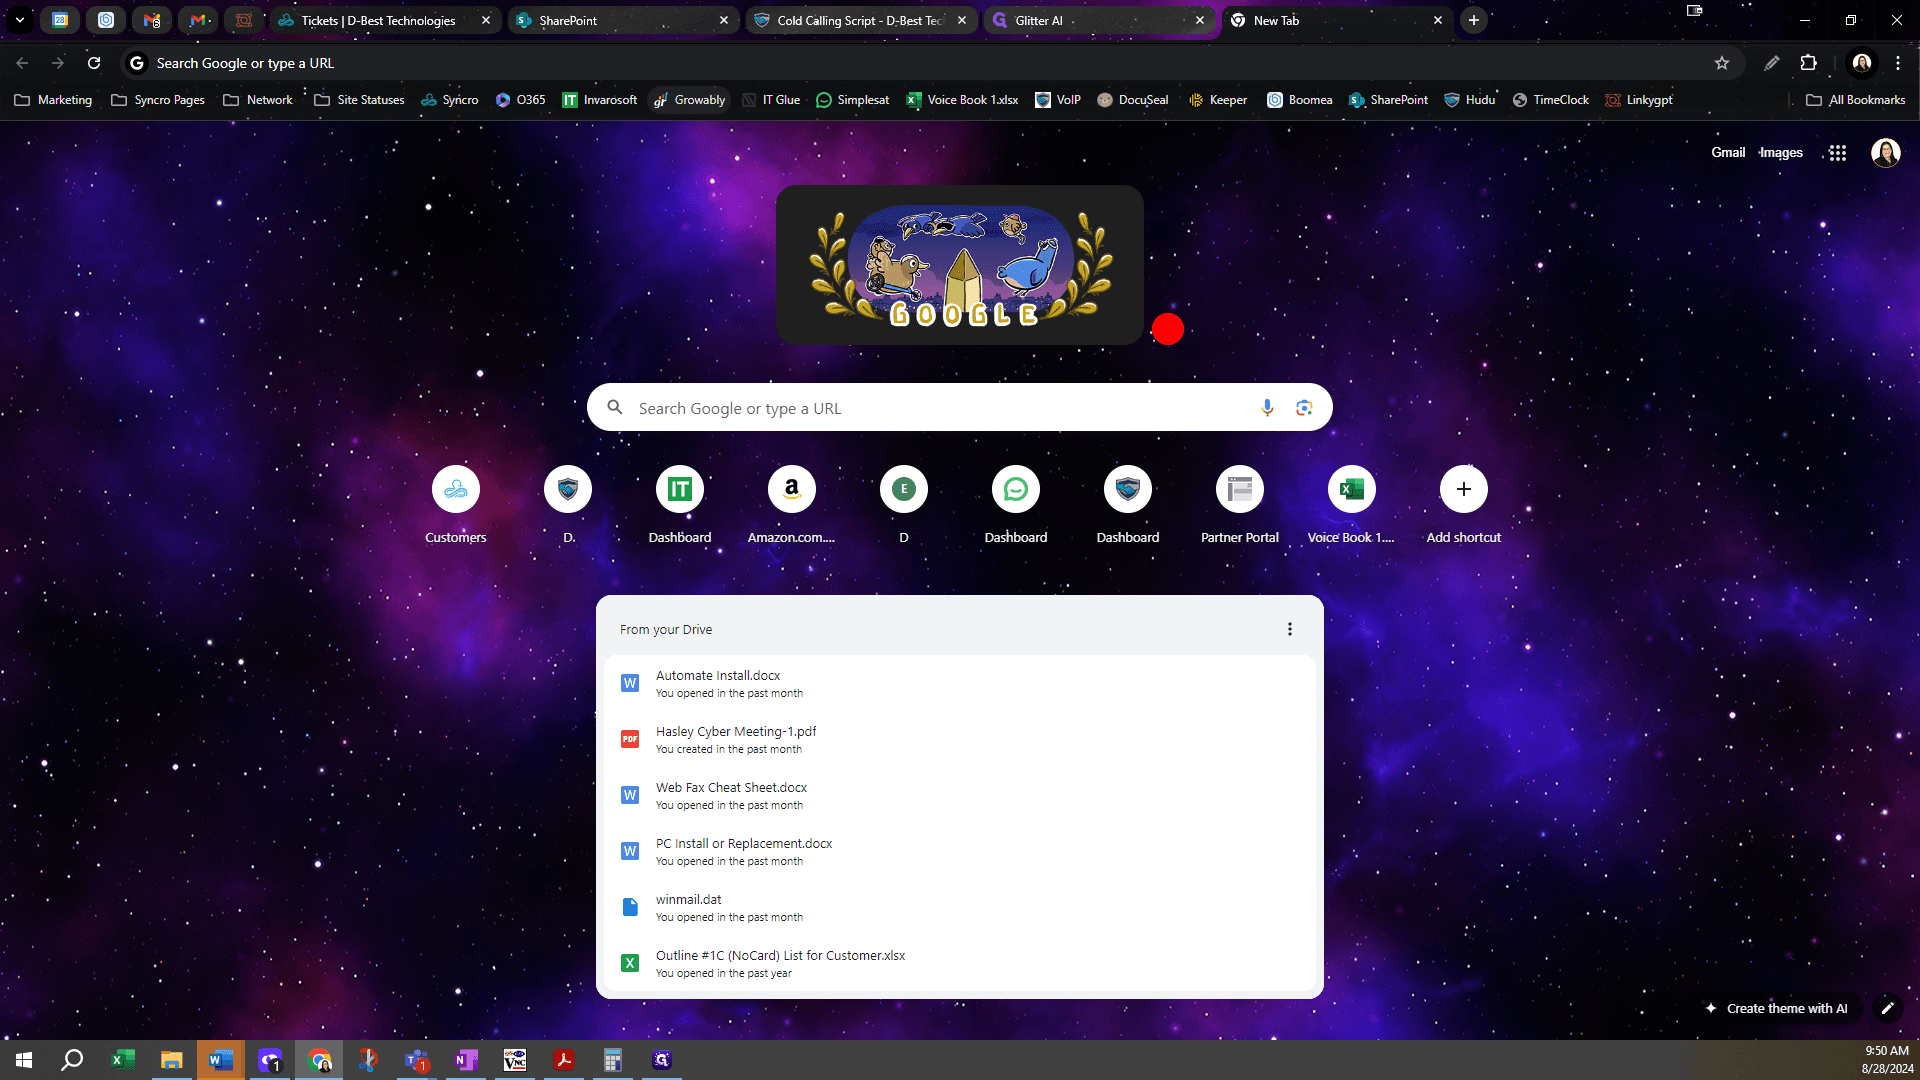Open the Chrome three-dot menu
1920x1080 pixels.
coord(1898,63)
